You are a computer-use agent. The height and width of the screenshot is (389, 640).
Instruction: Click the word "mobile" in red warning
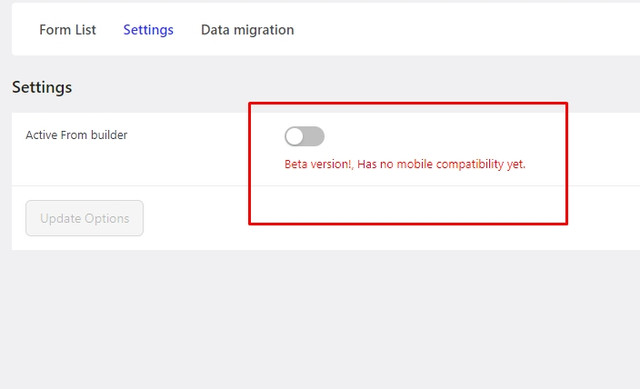click(414, 164)
